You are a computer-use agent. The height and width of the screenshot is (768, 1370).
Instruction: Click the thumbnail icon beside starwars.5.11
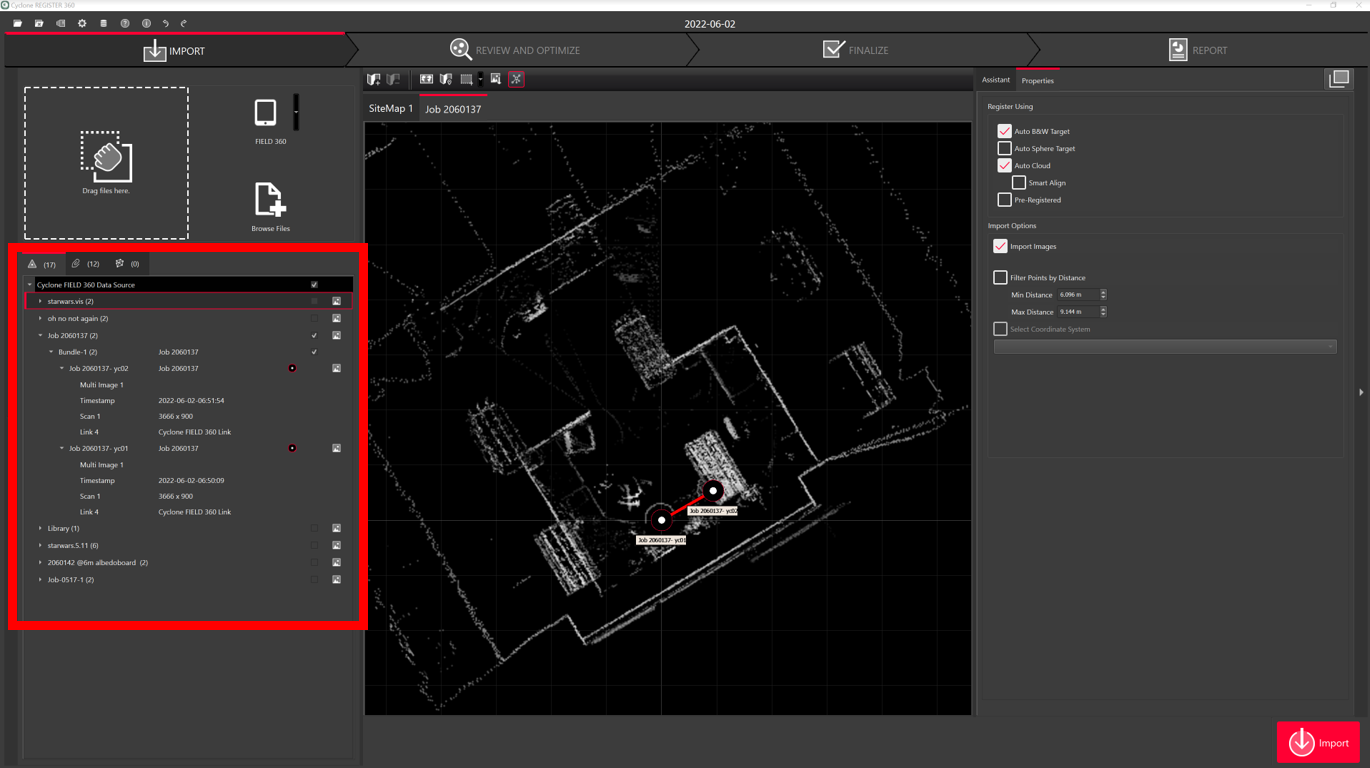coord(337,545)
